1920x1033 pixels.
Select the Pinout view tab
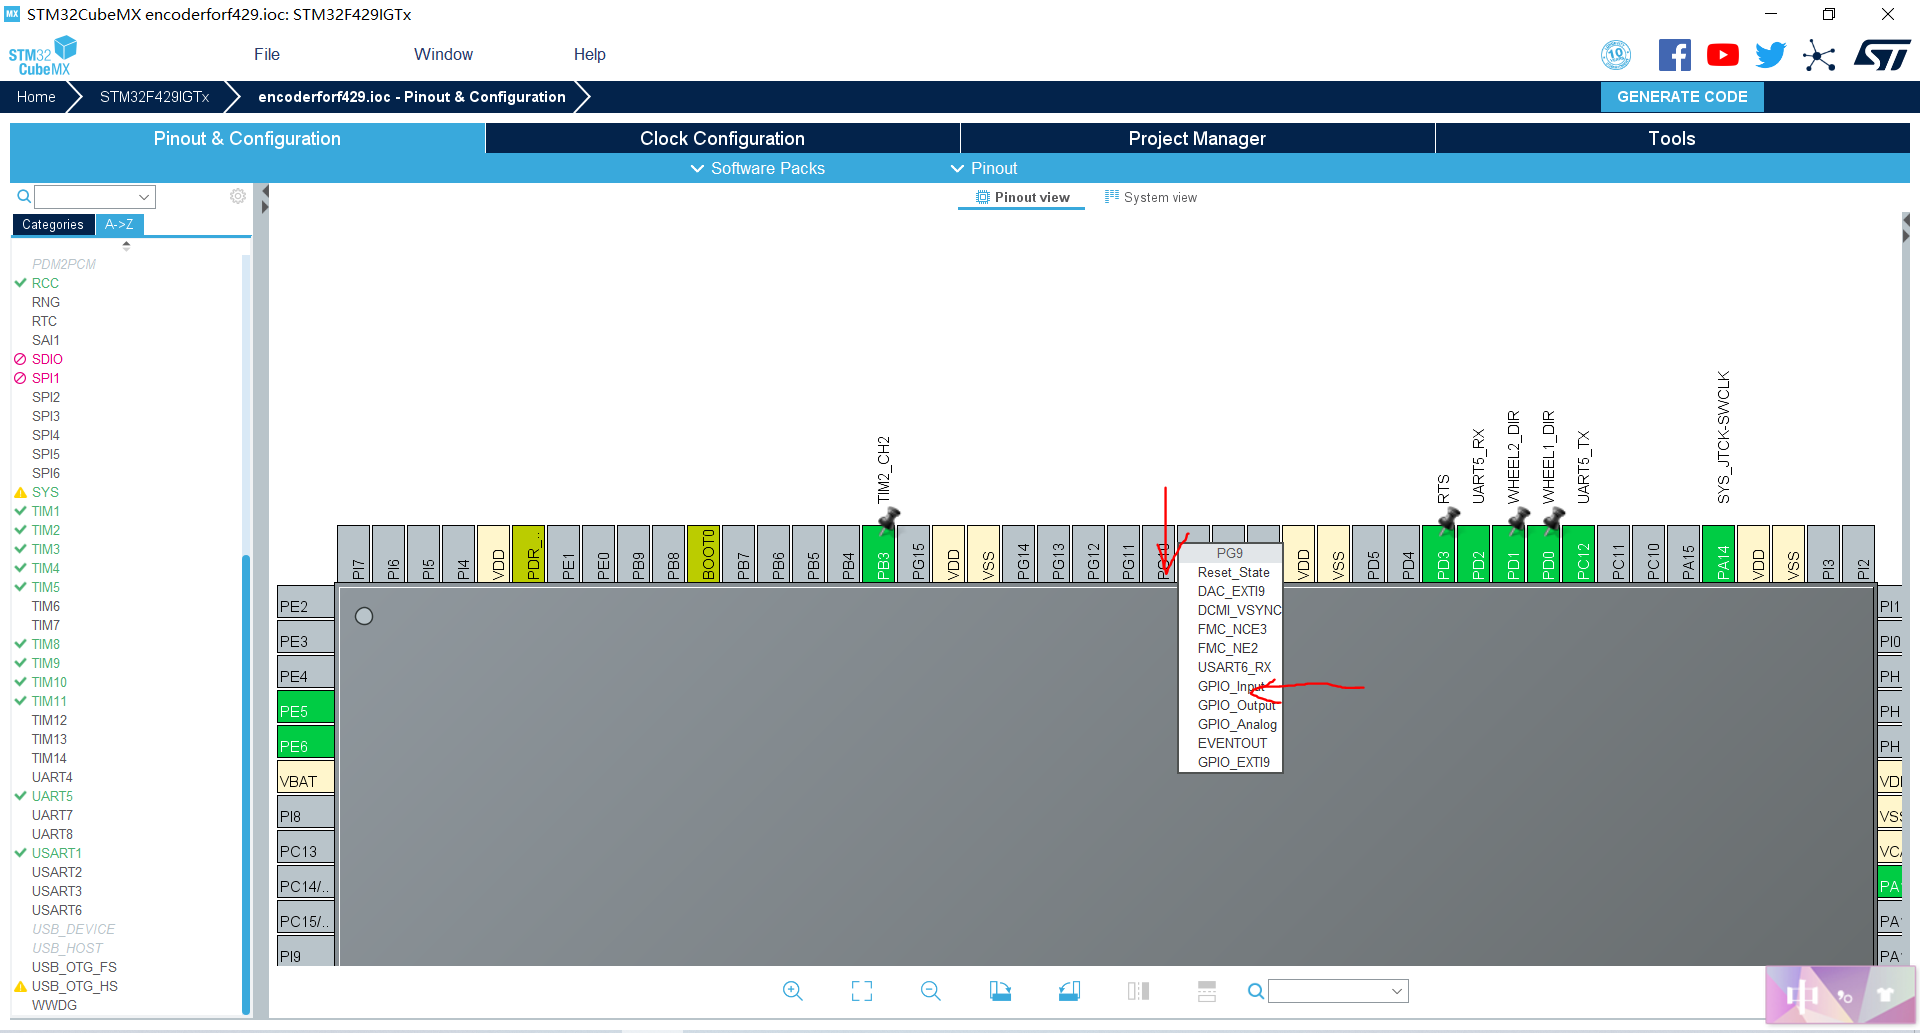[1022, 197]
